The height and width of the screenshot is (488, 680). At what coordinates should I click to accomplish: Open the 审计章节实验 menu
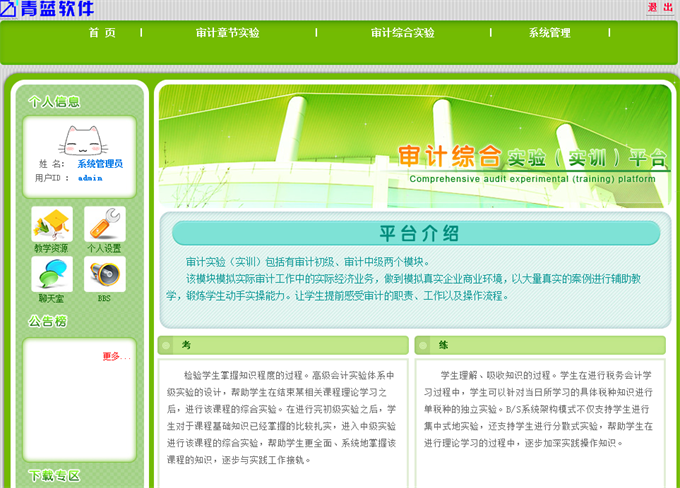coord(227,33)
